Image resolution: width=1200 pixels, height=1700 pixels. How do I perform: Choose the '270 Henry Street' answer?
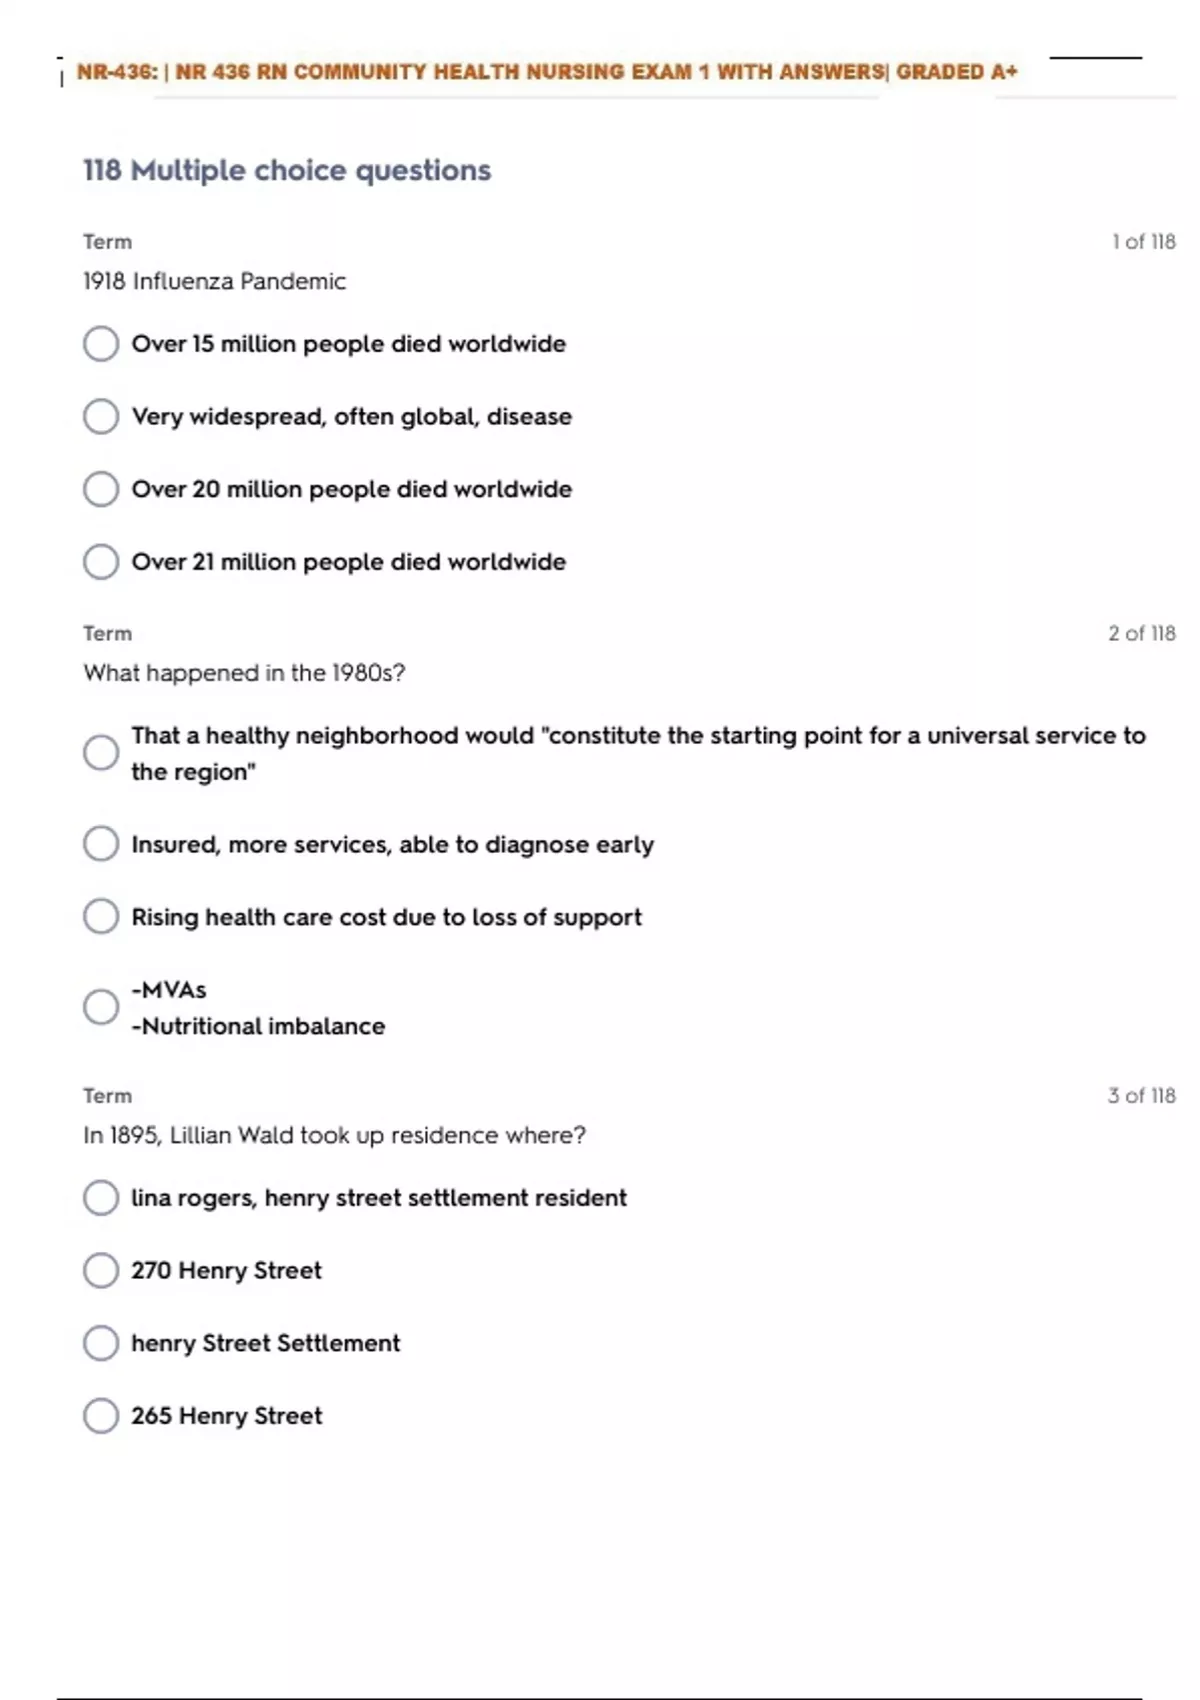[101, 1270]
